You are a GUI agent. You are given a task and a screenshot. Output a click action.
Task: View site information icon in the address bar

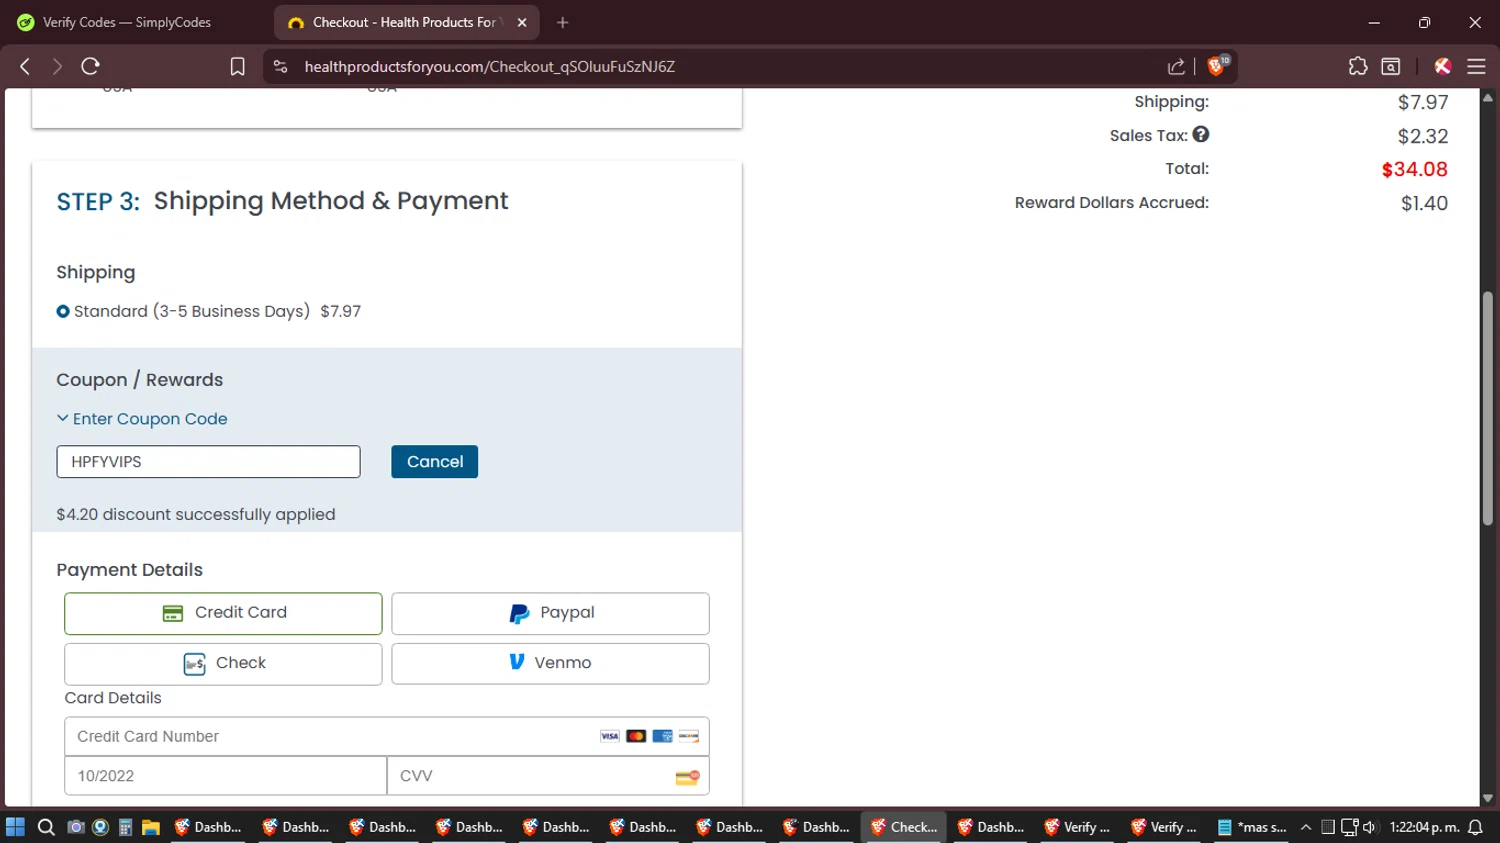point(281,66)
